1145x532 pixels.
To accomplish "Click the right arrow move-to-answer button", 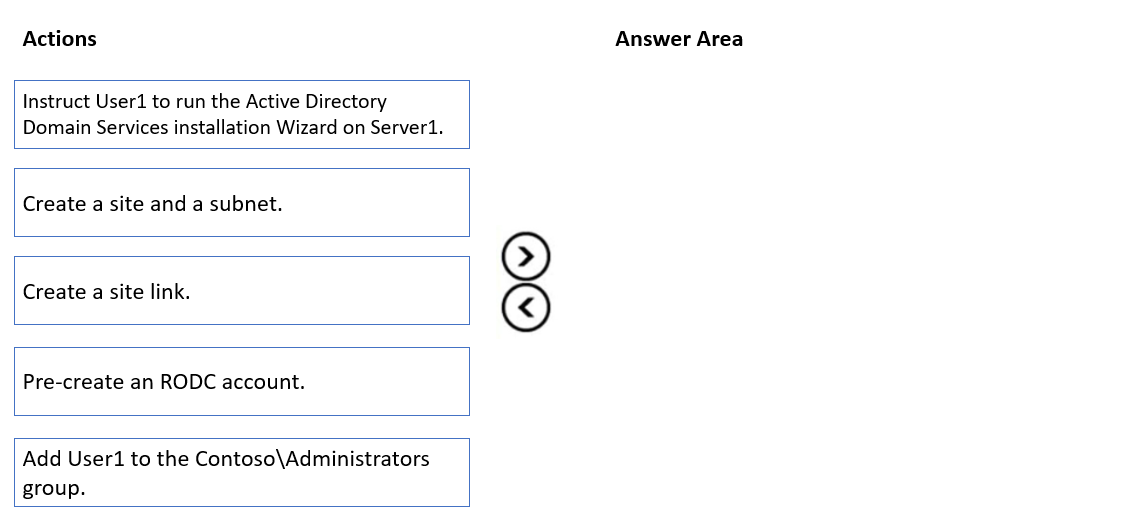I will tap(525, 257).
